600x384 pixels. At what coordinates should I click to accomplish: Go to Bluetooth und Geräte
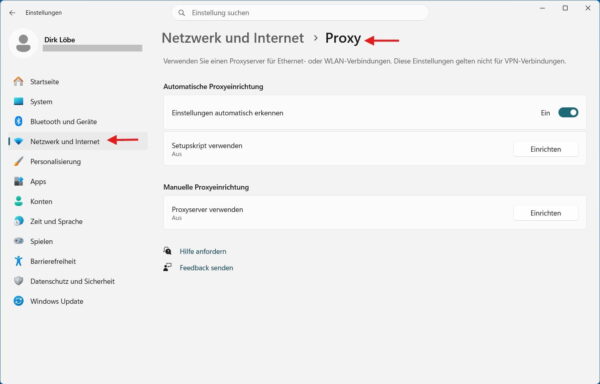(78, 121)
